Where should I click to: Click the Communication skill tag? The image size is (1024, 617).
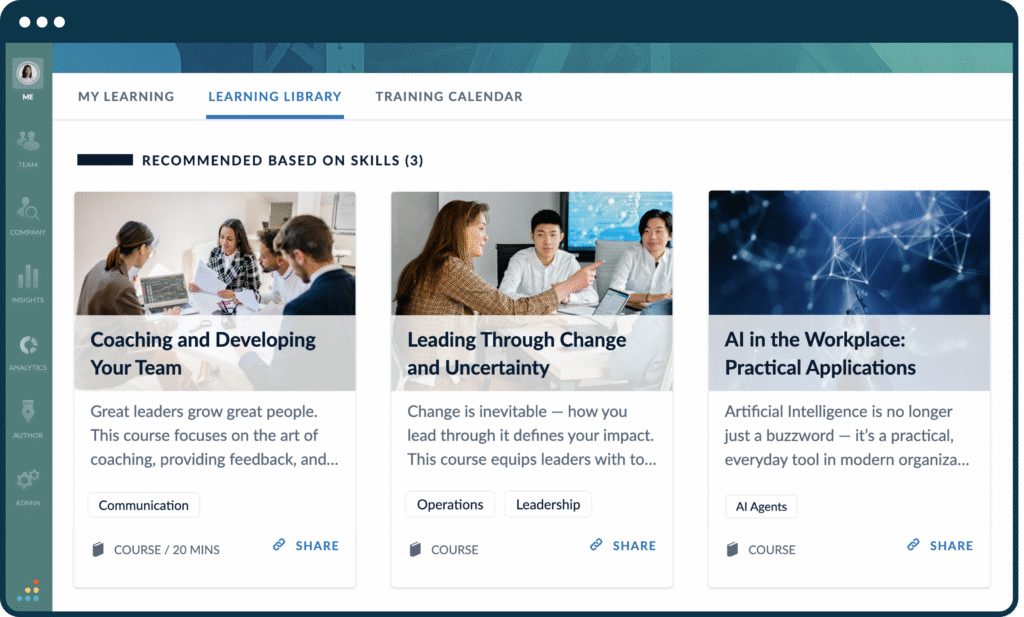[144, 505]
